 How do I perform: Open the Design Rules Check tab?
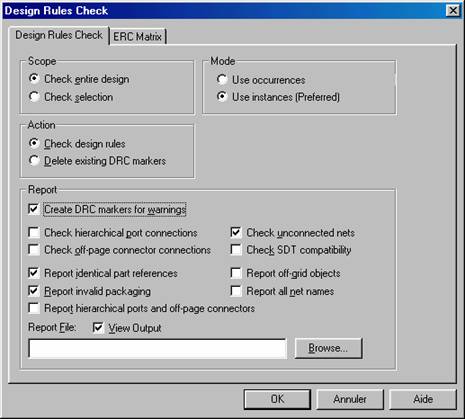pyautogui.click(x=59, y=35)
